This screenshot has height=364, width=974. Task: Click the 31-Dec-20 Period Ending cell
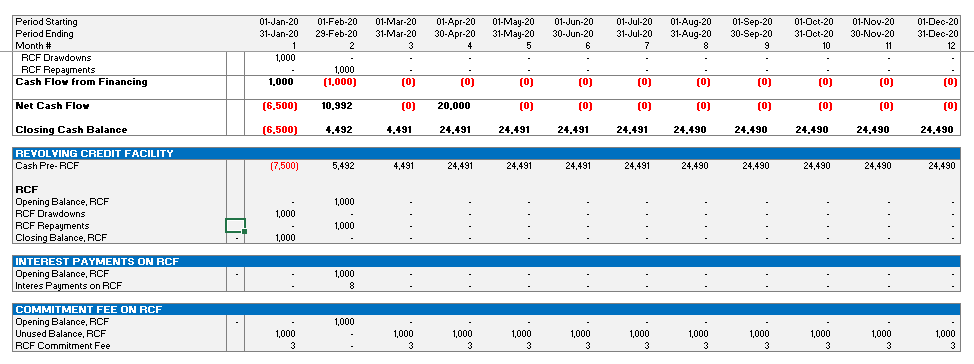(937, 34)
